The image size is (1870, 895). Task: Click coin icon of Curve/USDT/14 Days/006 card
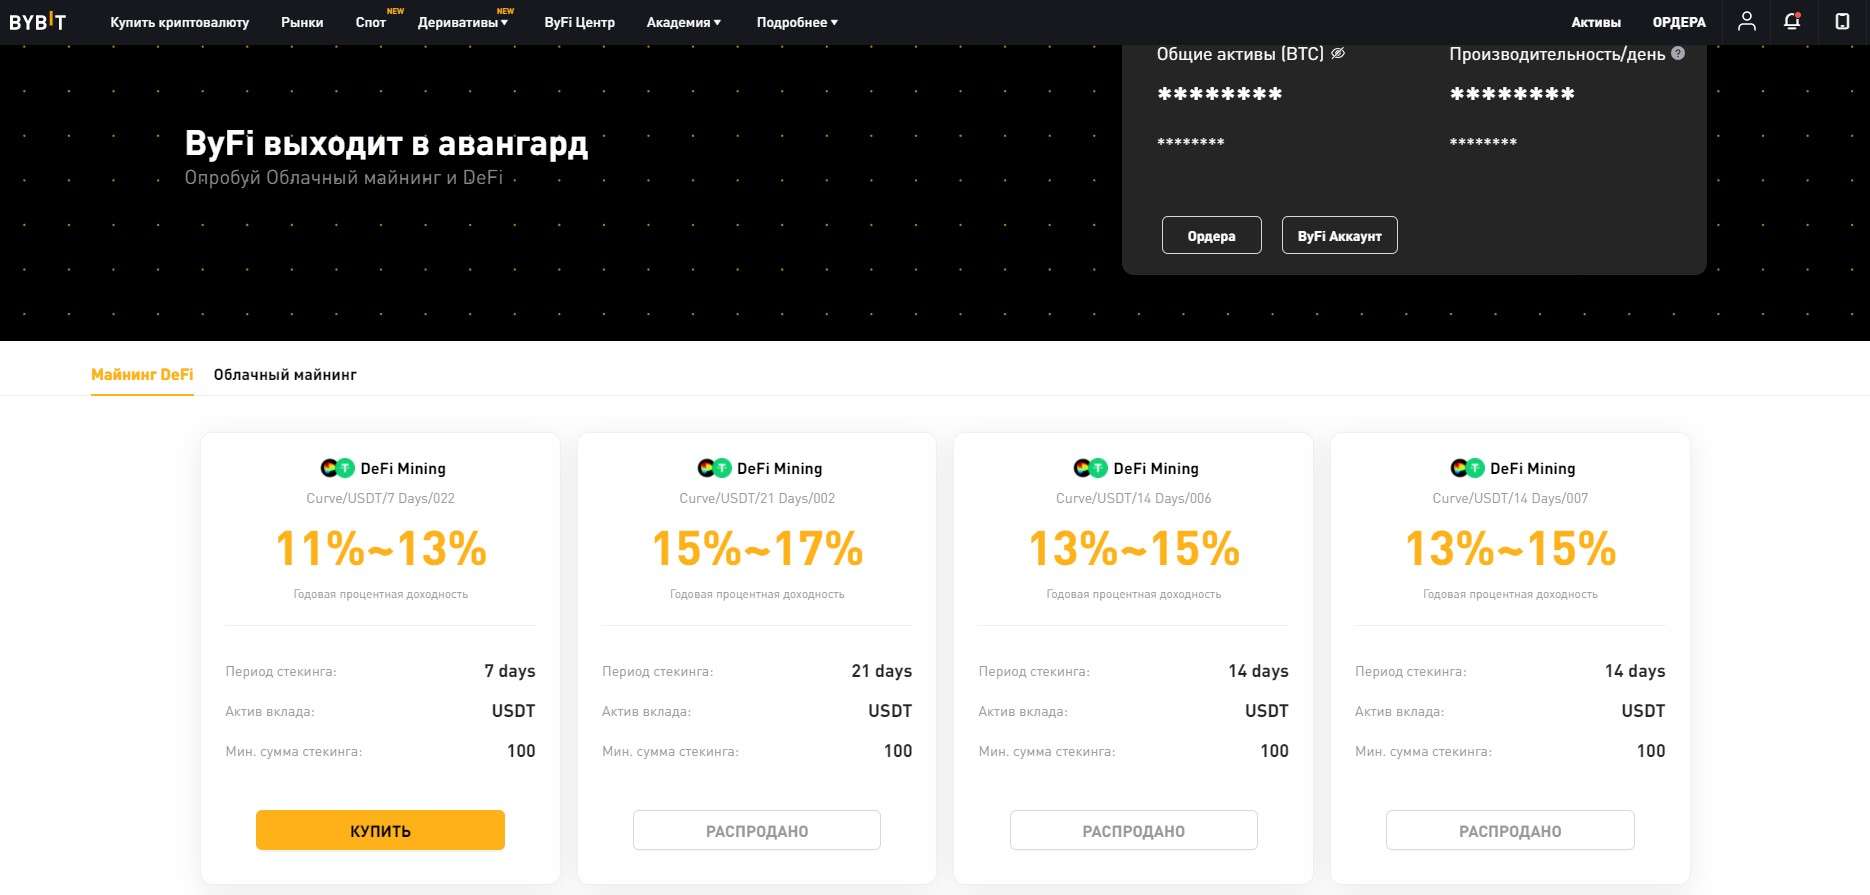click(x=1090, y=468)
